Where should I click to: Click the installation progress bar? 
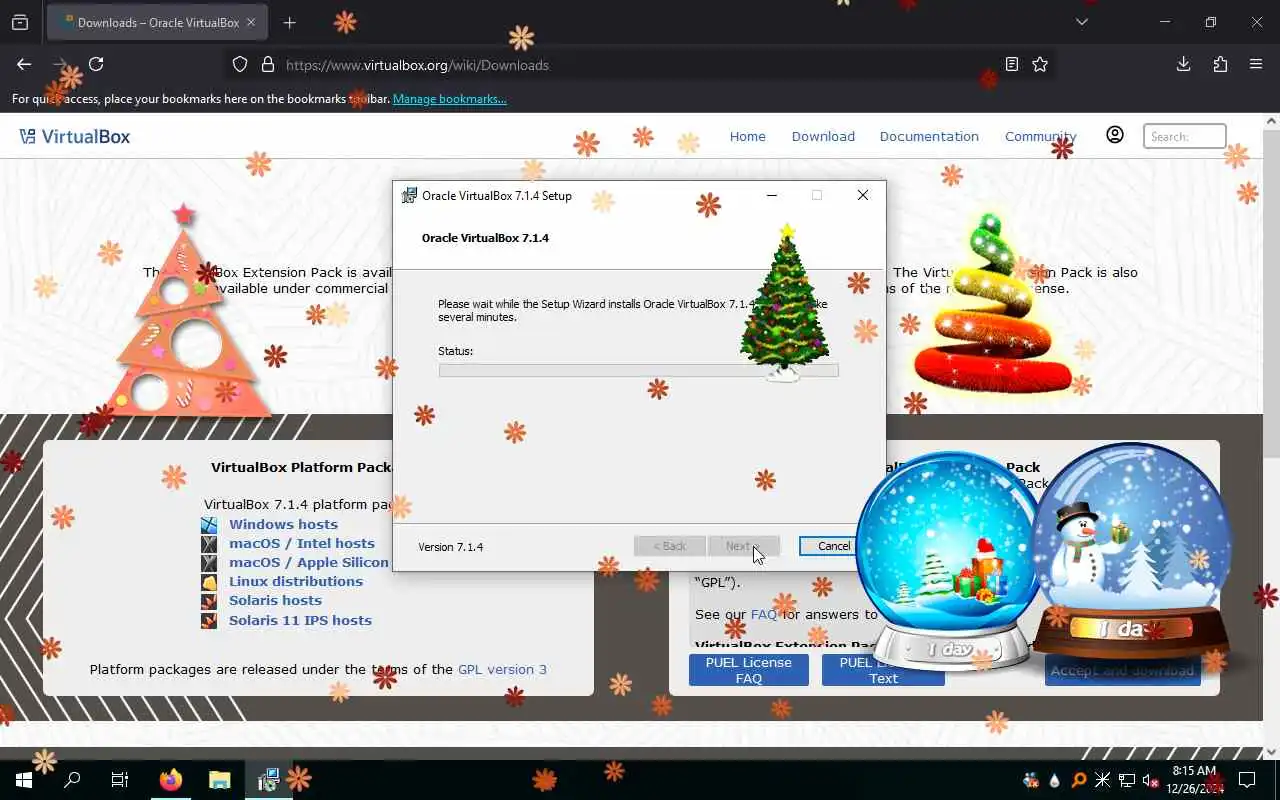(x=638, y=370)
